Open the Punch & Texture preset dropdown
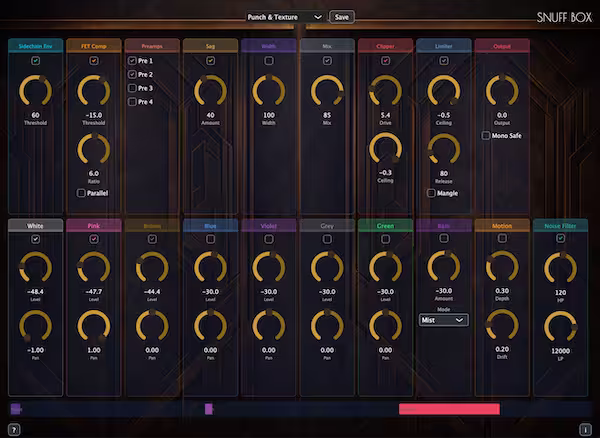 point(285,17)
